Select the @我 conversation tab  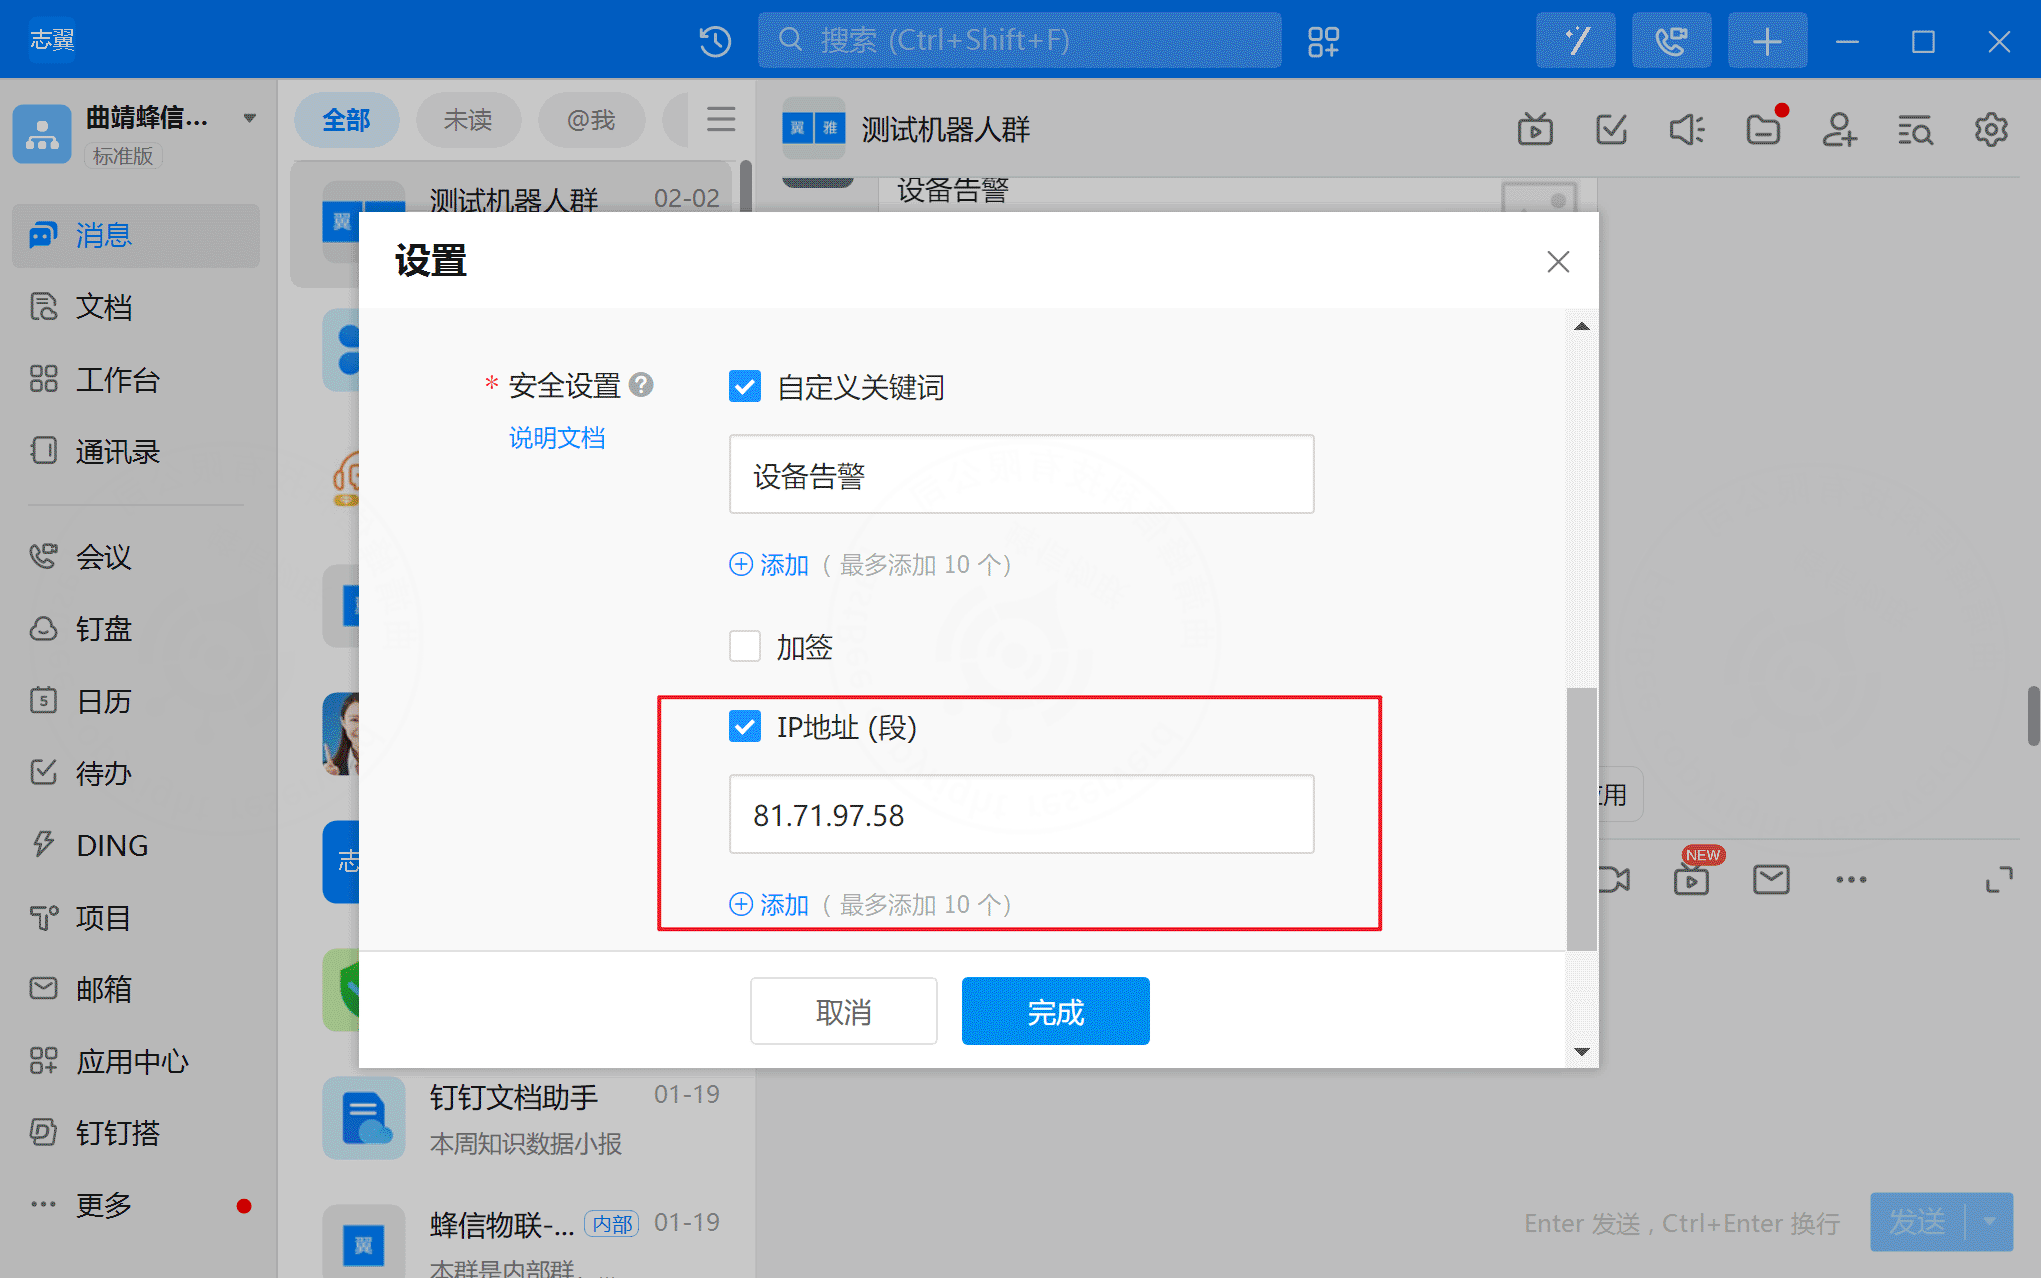(591, 120)
